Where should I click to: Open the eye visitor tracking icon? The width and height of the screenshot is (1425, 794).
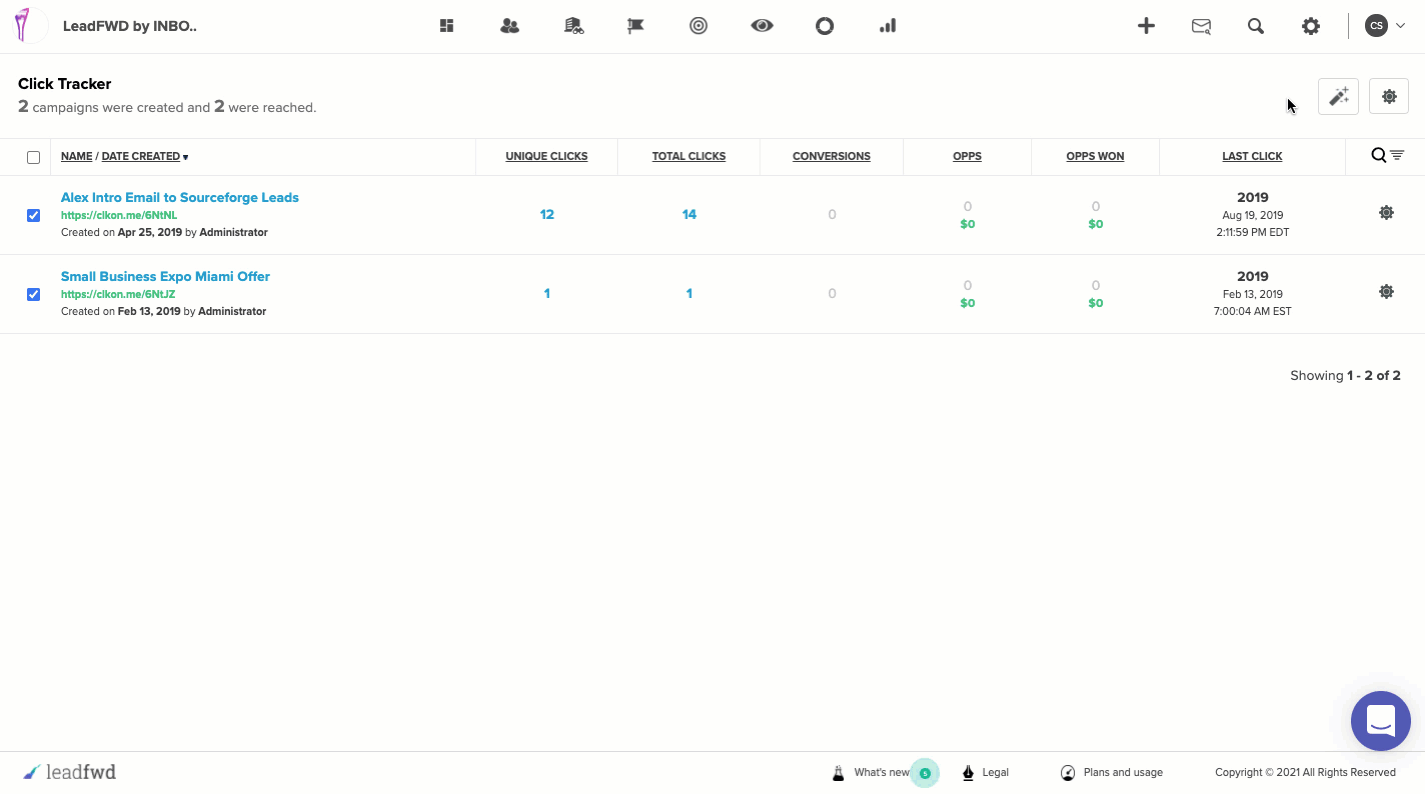point(762,26)
